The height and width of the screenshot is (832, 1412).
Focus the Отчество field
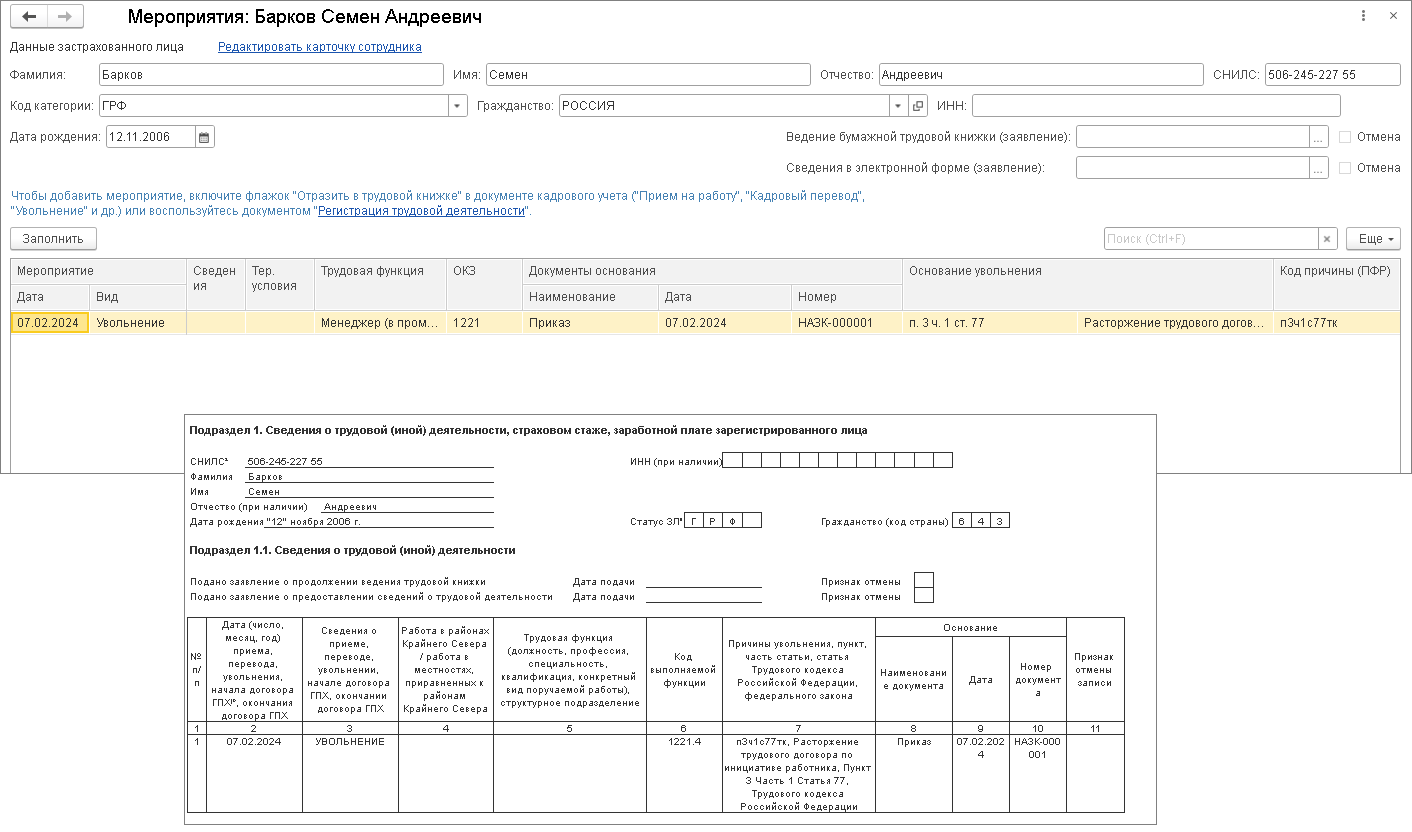(1041, 75)
